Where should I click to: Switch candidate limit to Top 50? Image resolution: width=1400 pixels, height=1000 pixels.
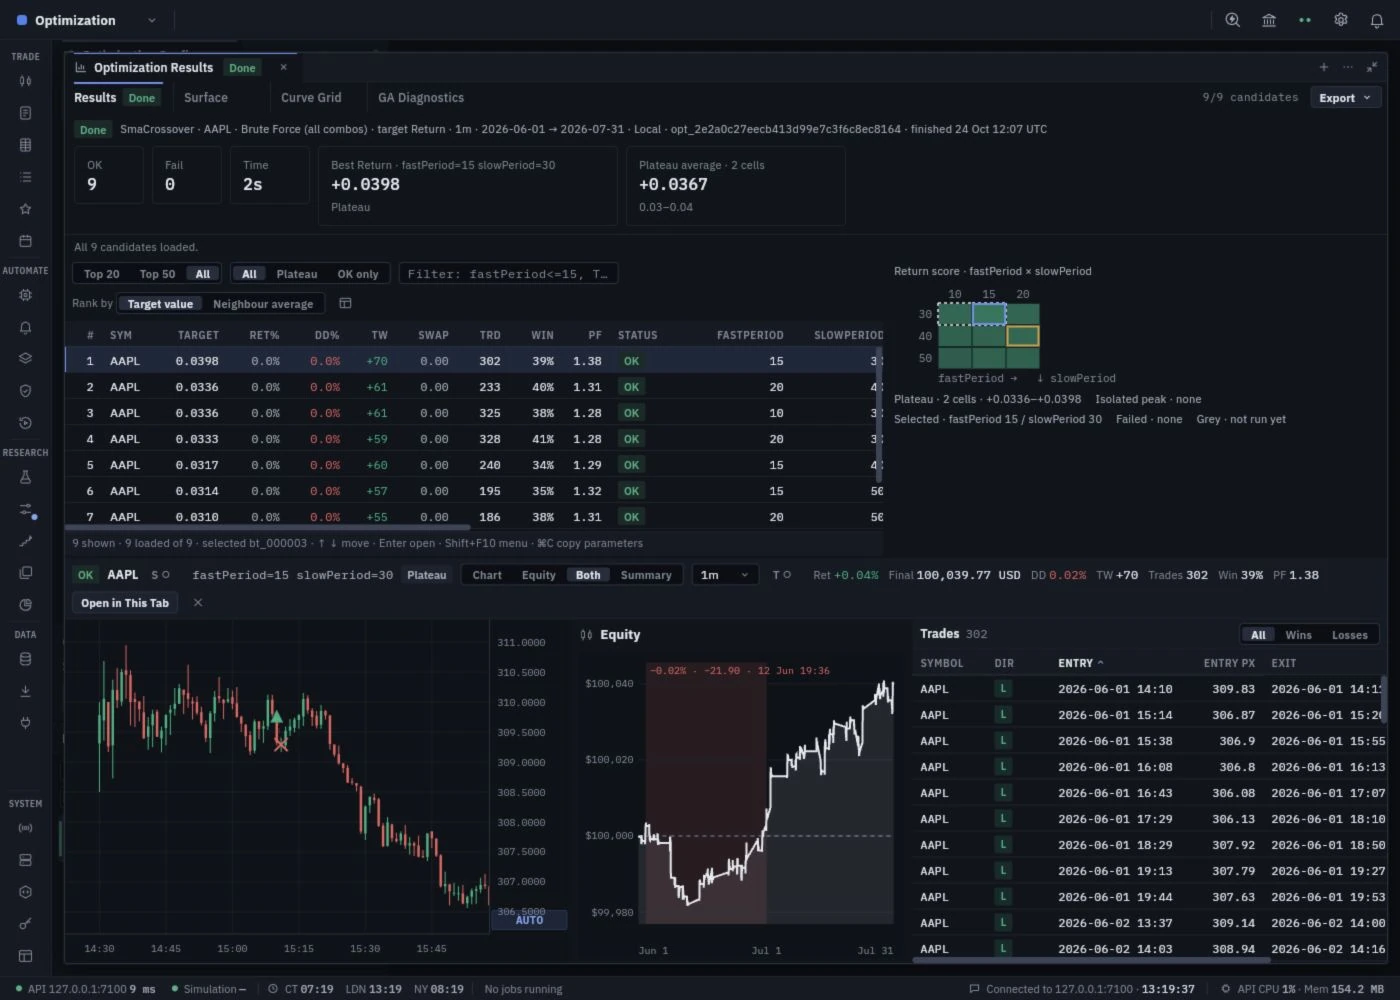pyautogui.click(x=157, y=274)
